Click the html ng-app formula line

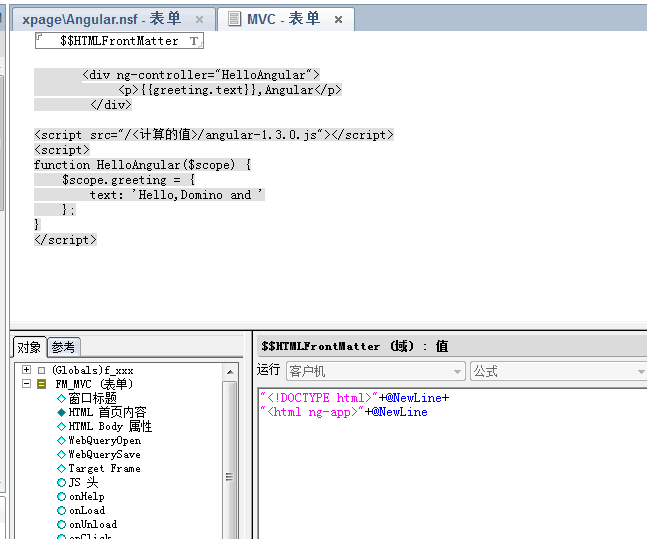click(344, 412)
